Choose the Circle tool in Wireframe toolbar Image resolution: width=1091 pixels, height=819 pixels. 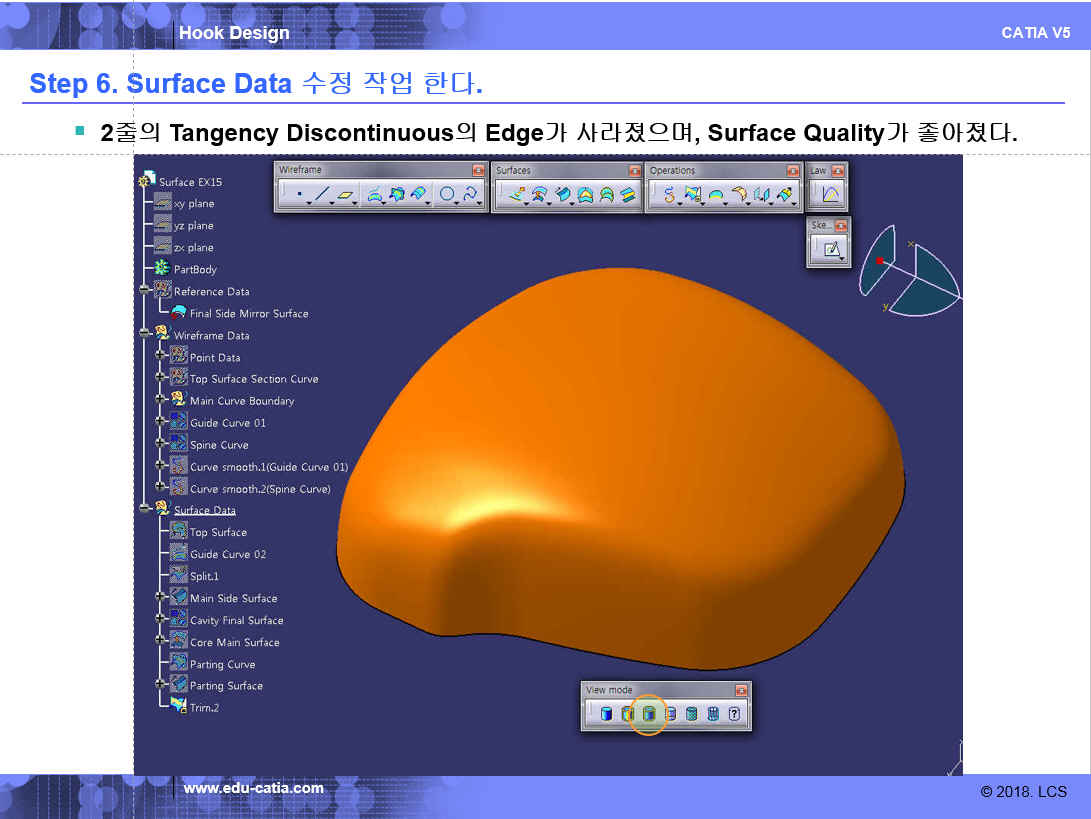pos(447,195)
